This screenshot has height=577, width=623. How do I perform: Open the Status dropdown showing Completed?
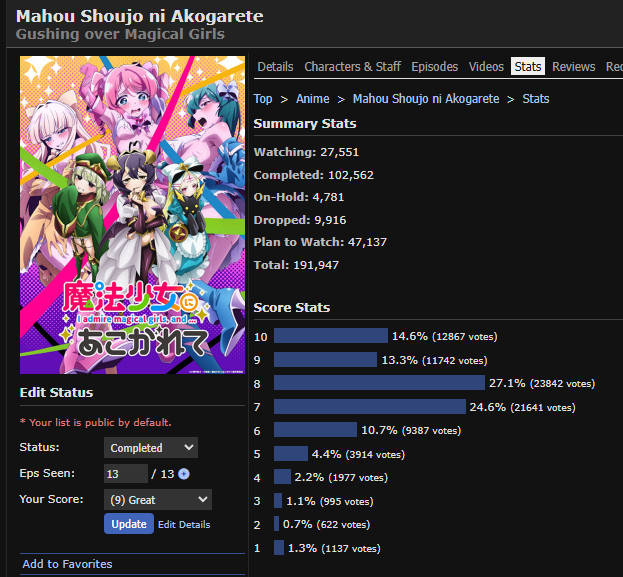(x=151, y=447)
